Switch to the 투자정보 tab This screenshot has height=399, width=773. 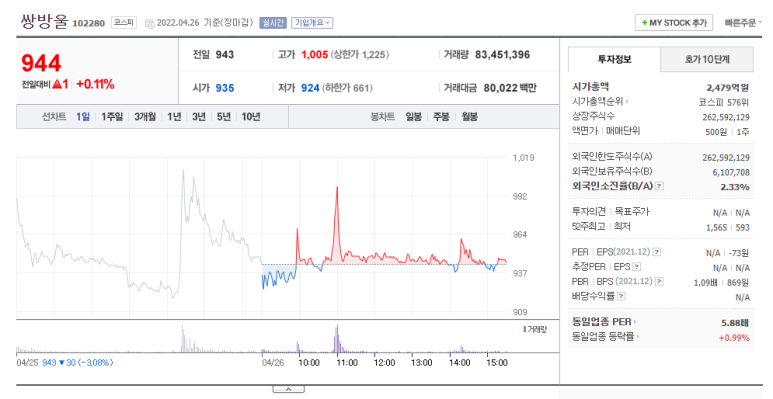[x=614, y=59]
